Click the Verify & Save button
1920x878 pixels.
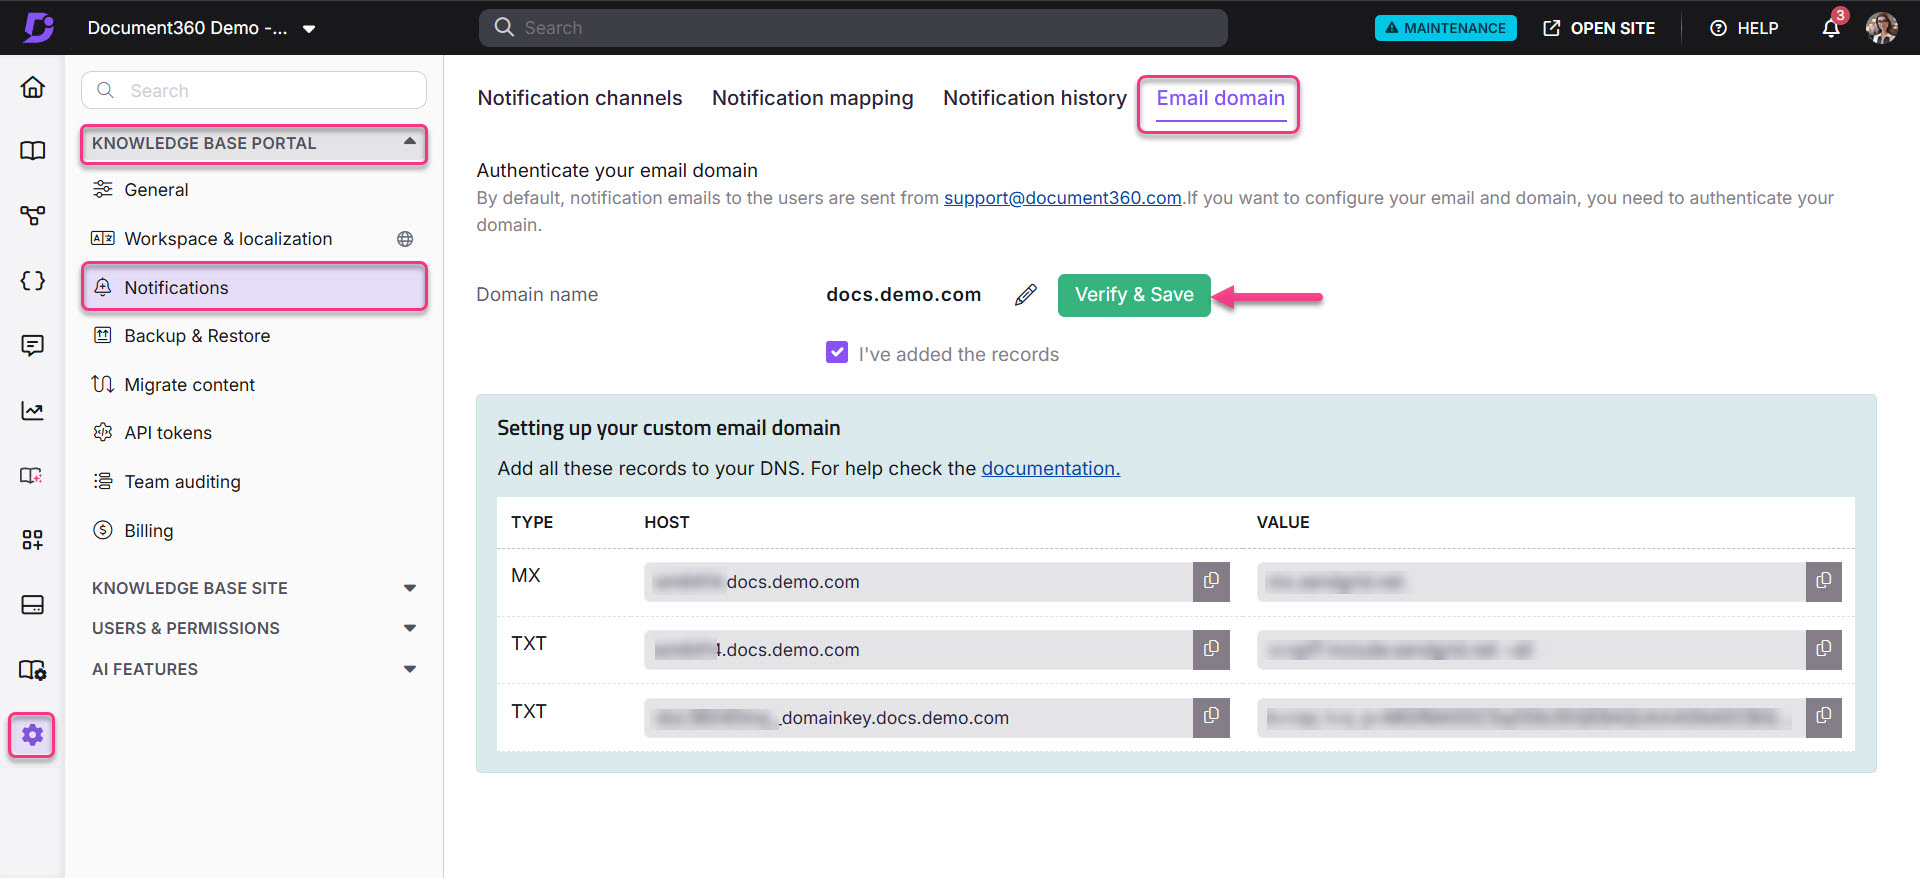coord(1134,295)
